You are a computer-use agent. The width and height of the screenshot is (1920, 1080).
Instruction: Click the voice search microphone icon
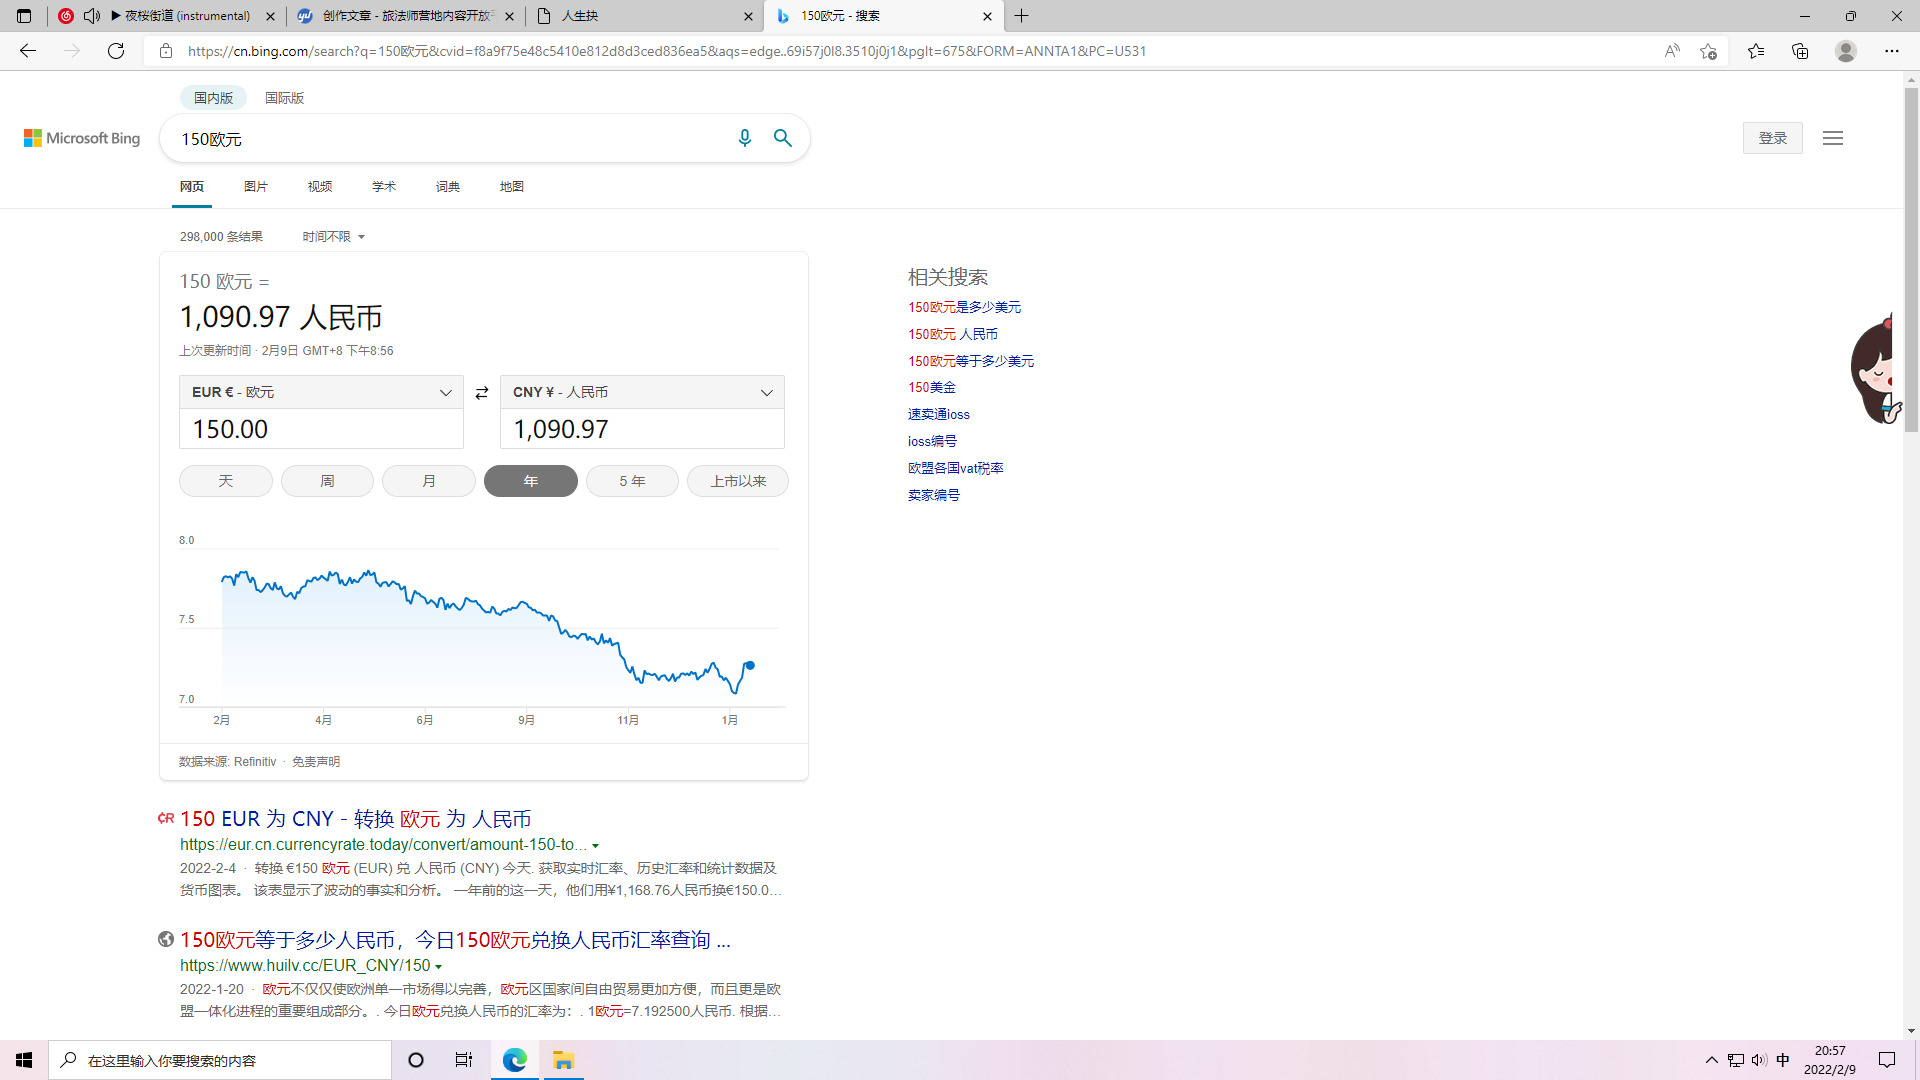point(744,138)
